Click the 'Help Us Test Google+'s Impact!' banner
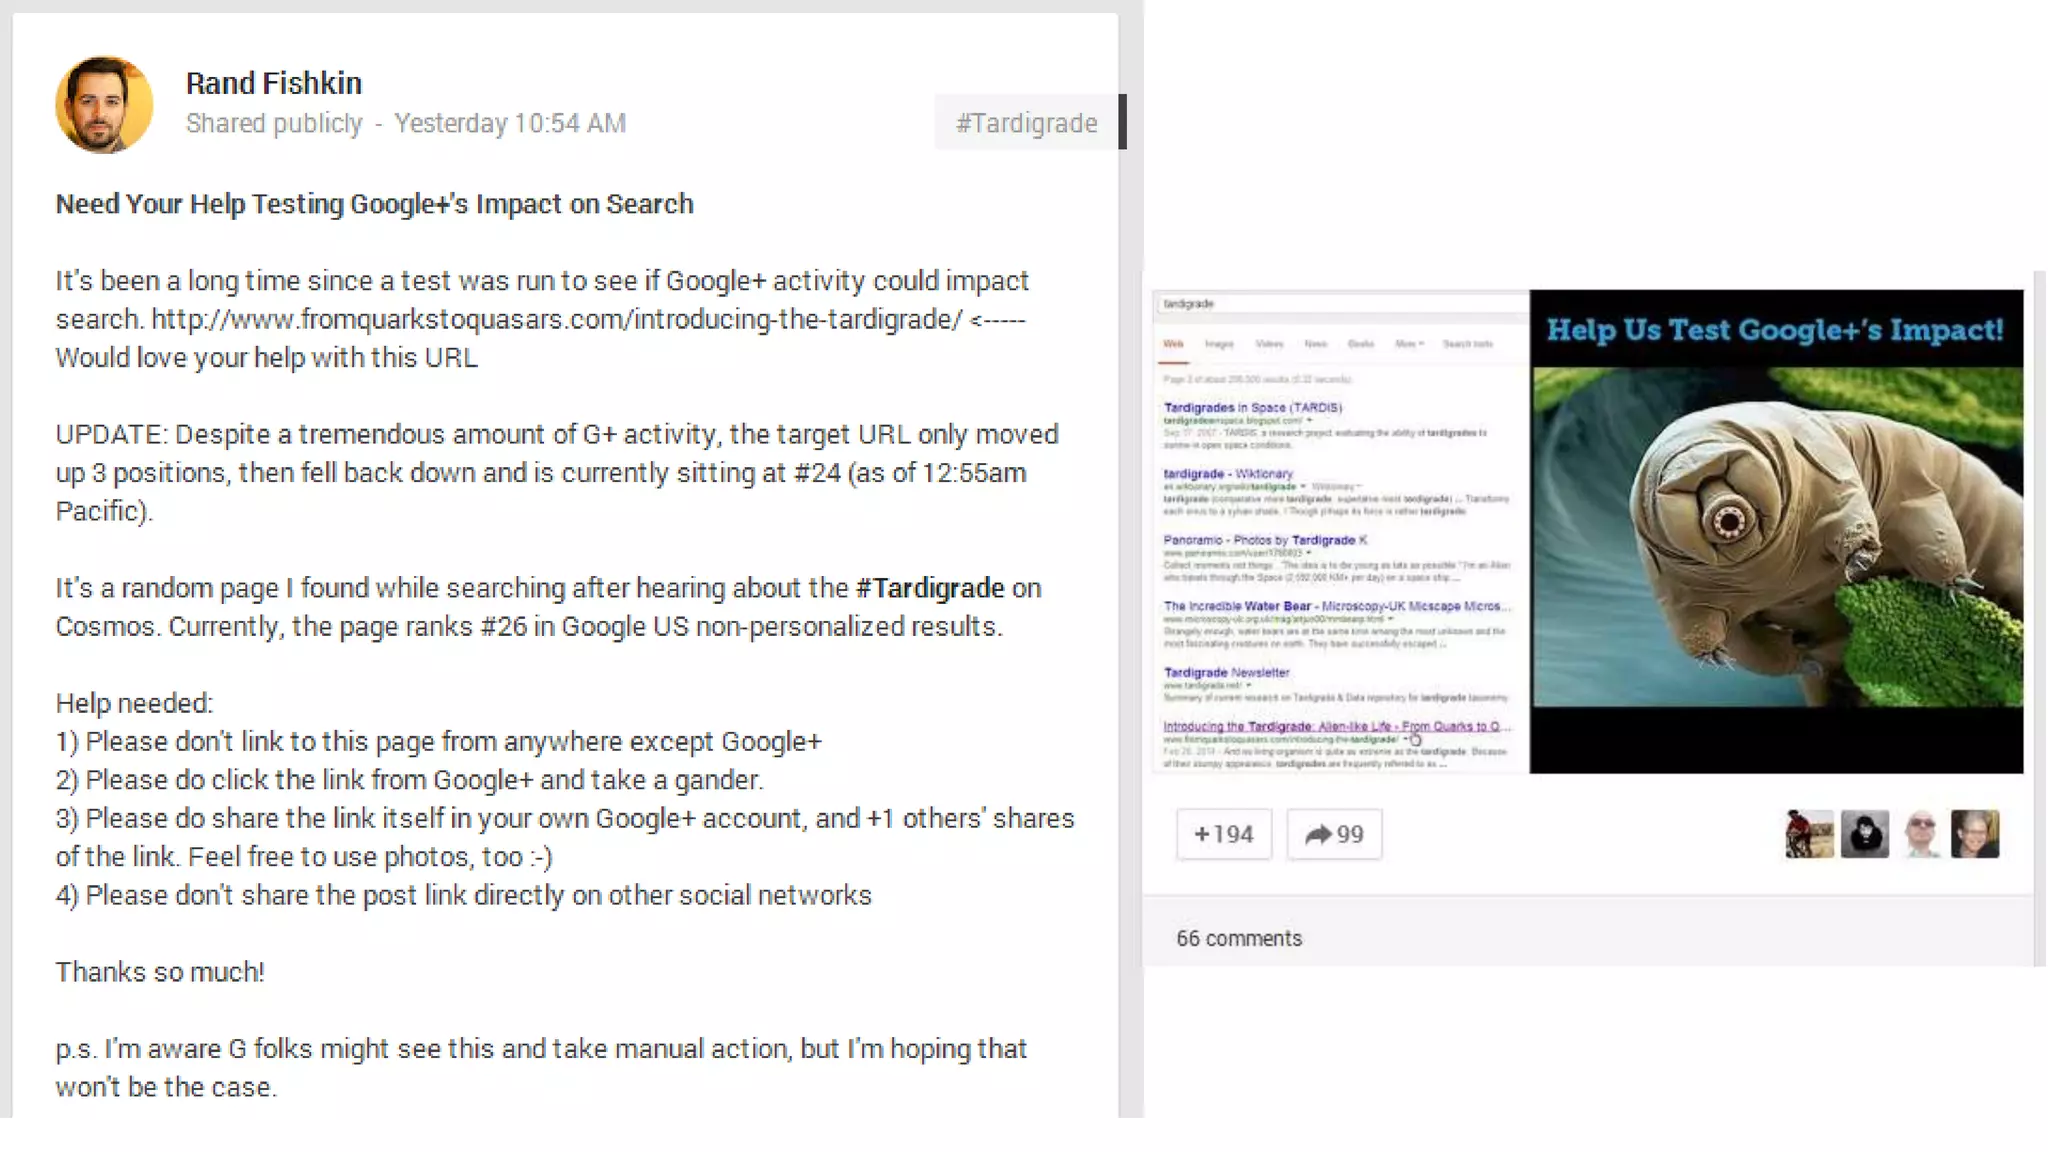This screenshot has width=2048, height=1152. [1775, 330]
